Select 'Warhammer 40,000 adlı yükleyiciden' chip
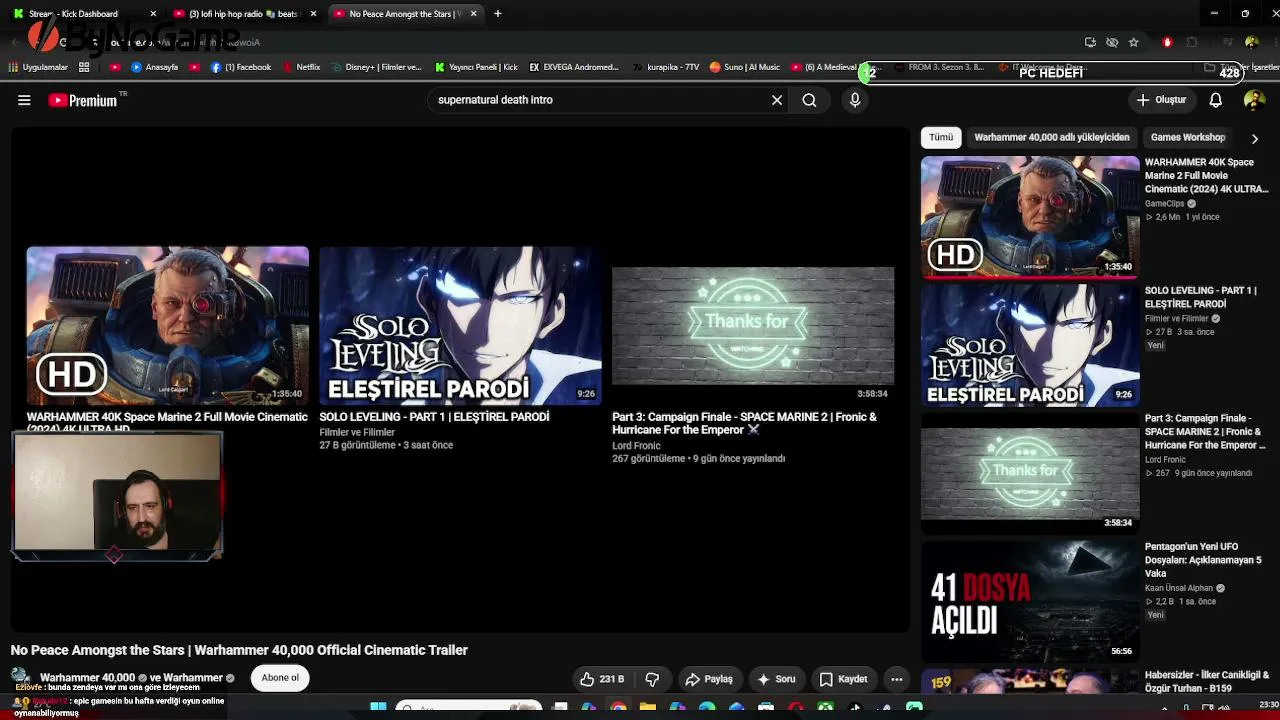This screenshot has width=1280, height=720. [1052, 137]
